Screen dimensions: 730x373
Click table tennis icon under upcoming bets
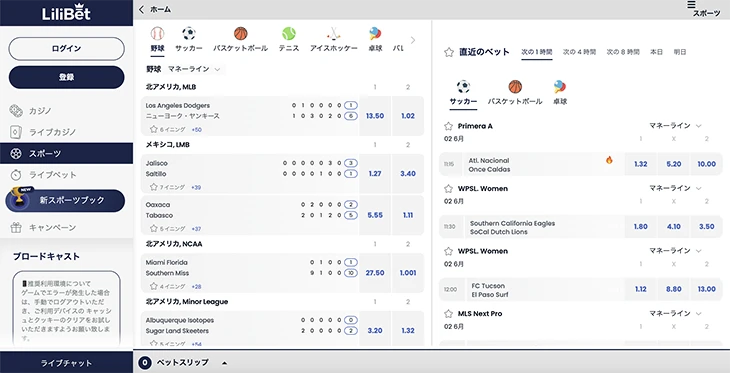click(560, 87)
